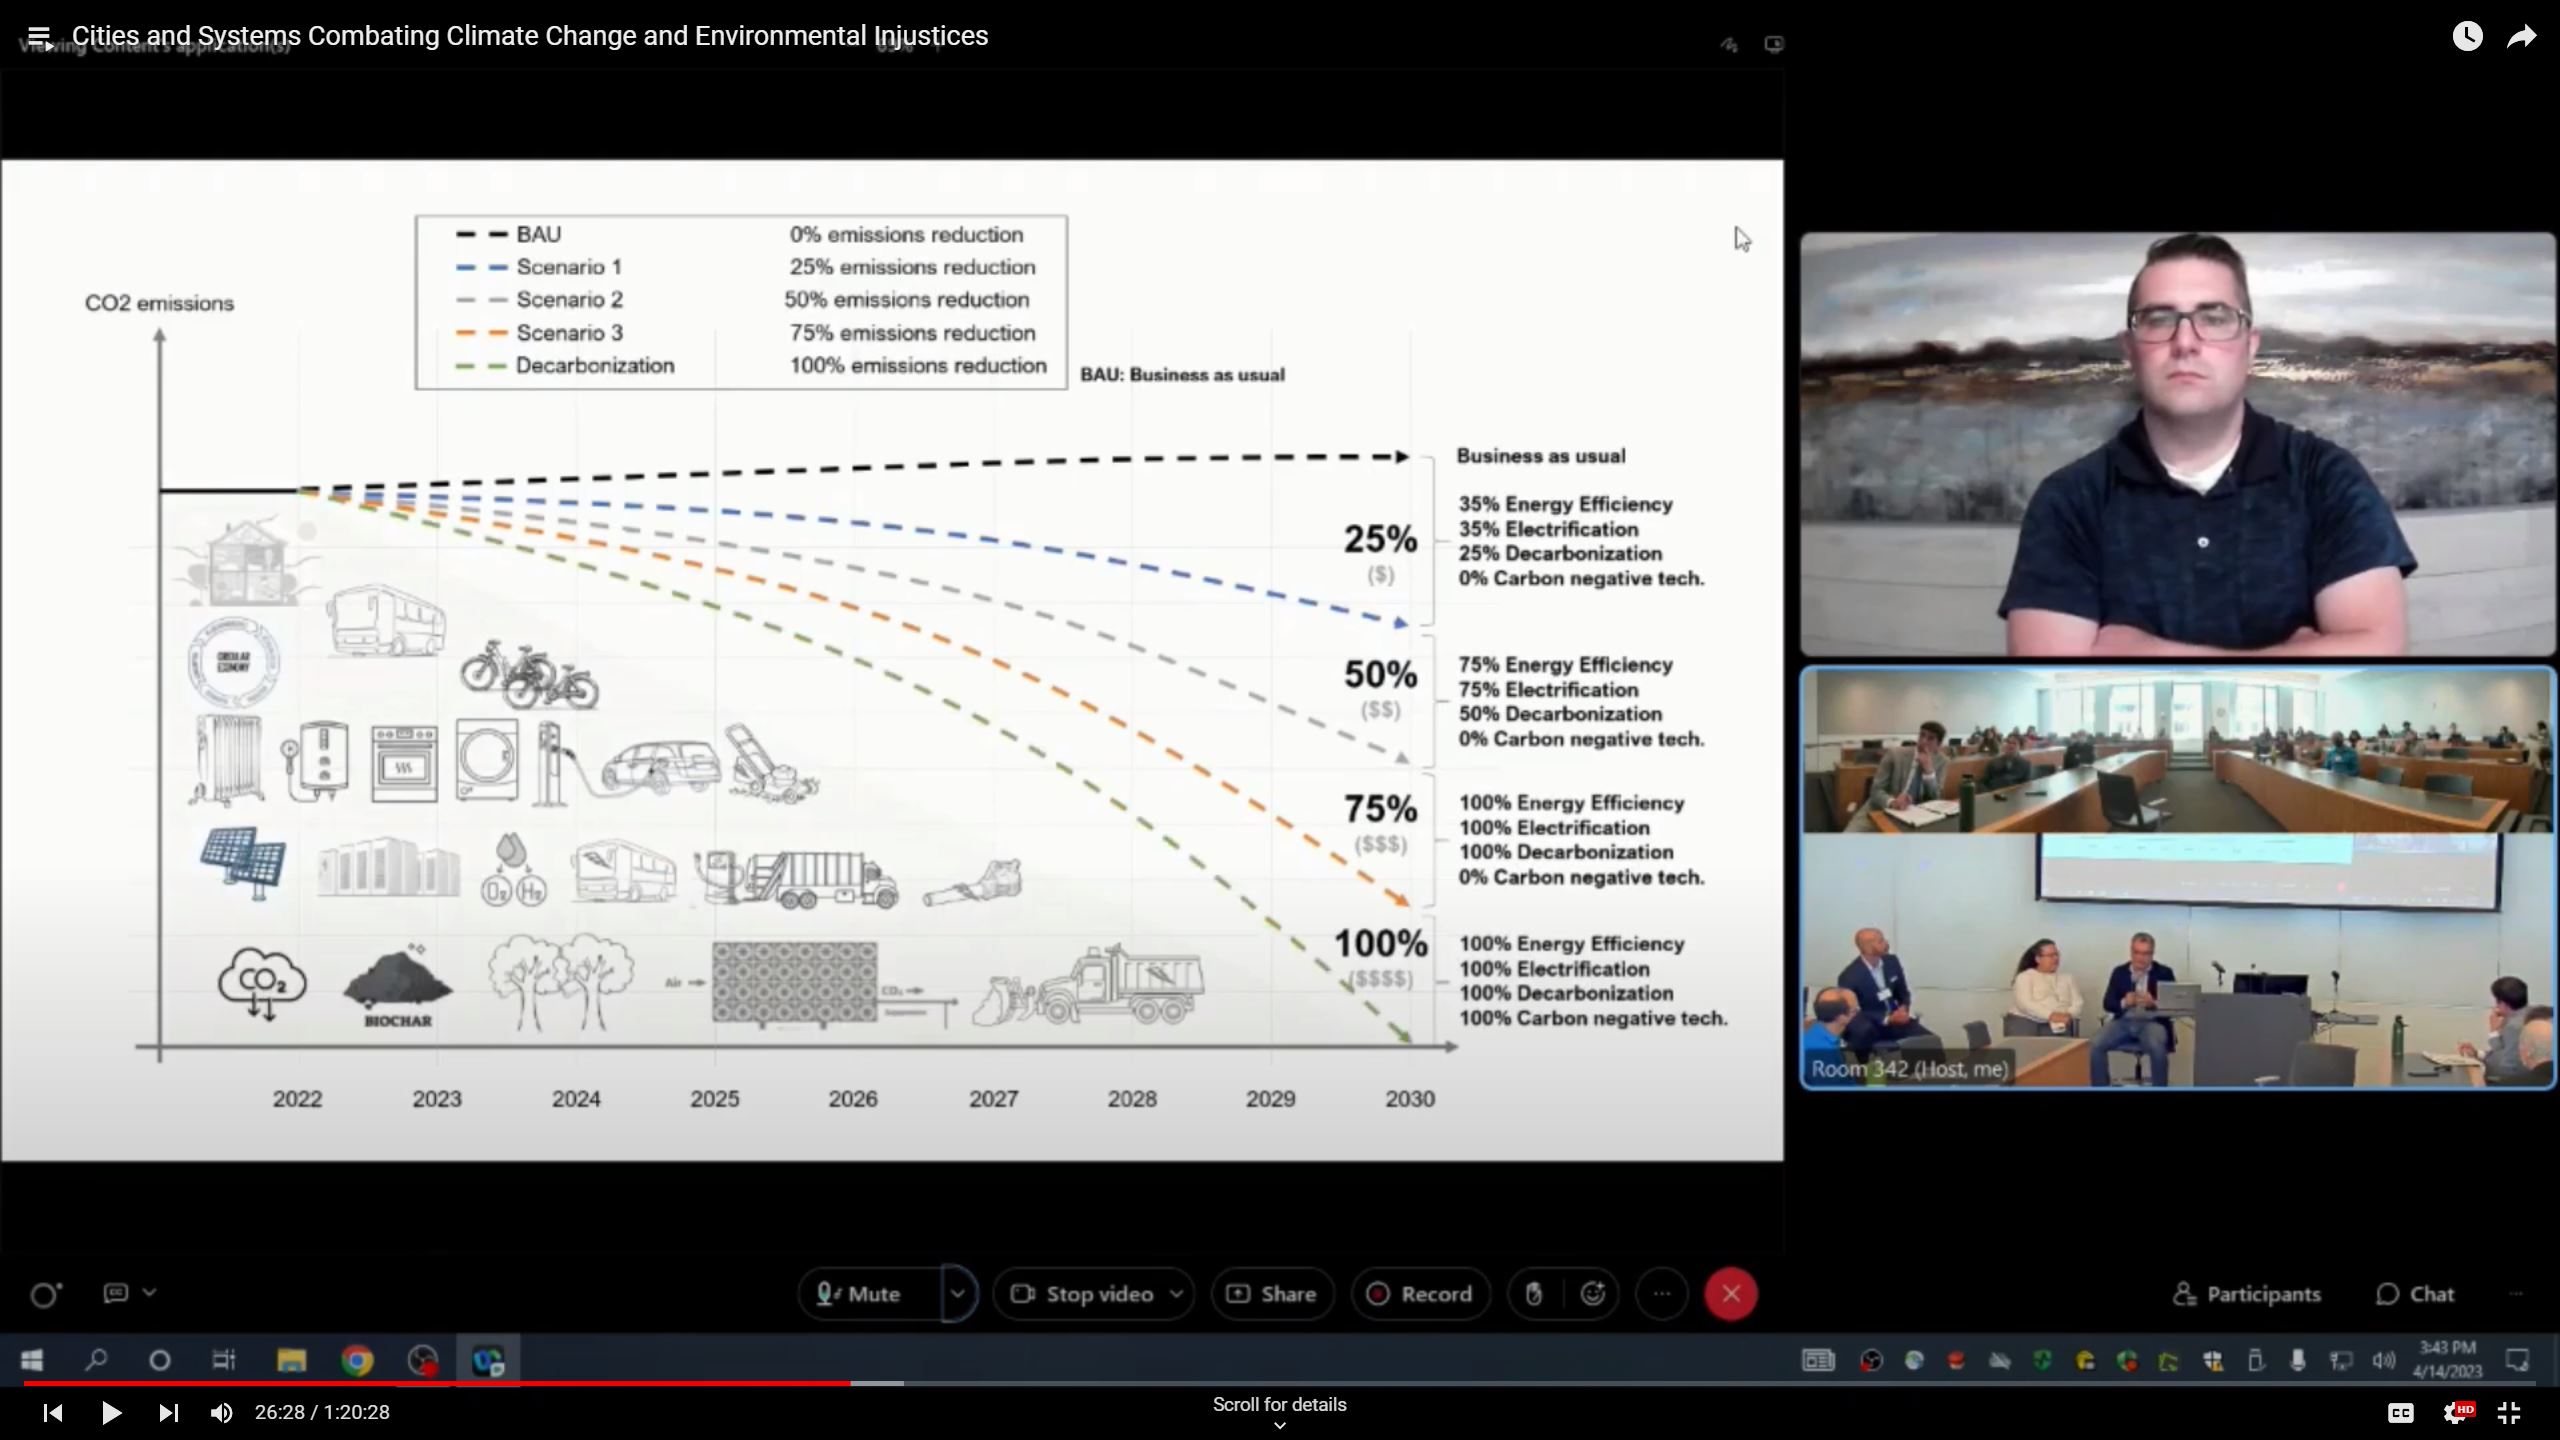The image size is (2560, 1440).
Task: Open OBS Studio taskbar icon
Action: [423, 1360]
